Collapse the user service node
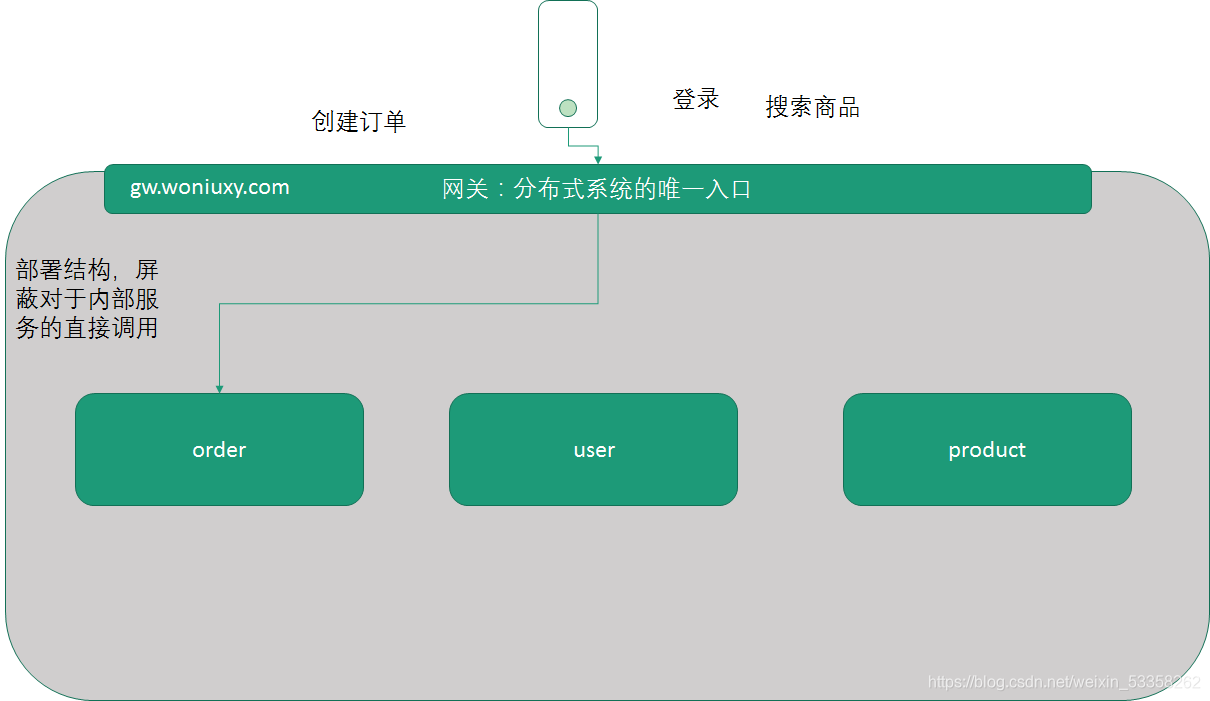 tap(593, 449)
